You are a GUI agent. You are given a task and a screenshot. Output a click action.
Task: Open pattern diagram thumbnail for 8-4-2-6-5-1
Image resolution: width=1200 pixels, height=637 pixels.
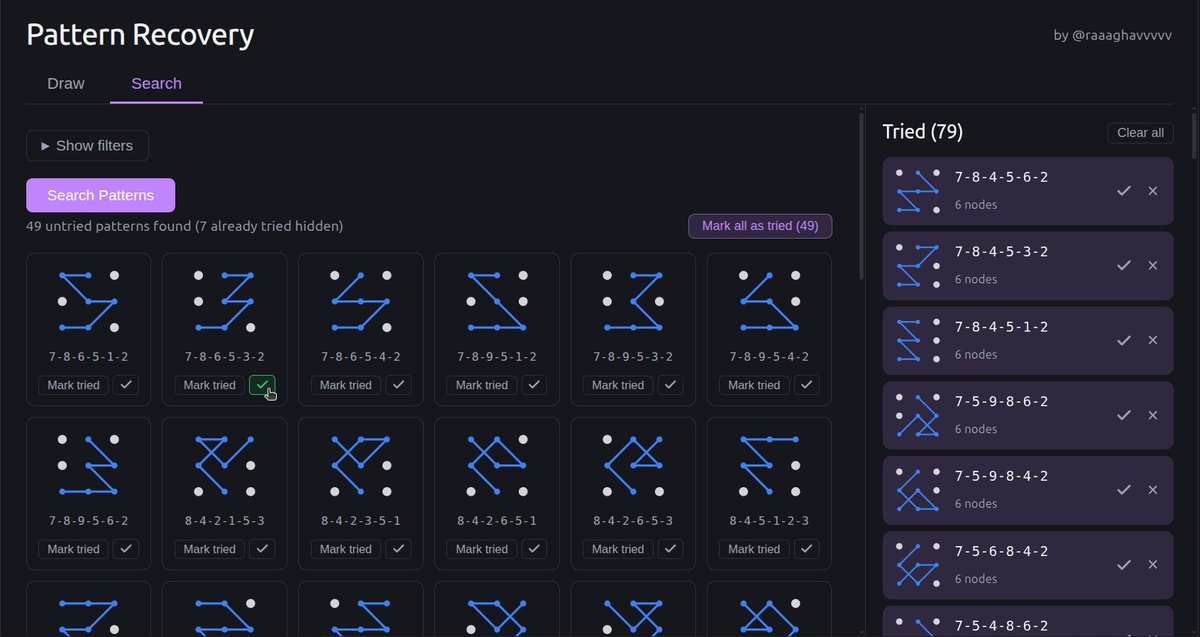coord(497,465)
